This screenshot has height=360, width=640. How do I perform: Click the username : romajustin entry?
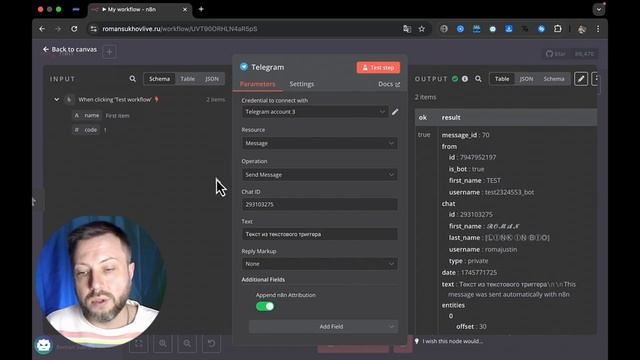[x=483, y=249]
